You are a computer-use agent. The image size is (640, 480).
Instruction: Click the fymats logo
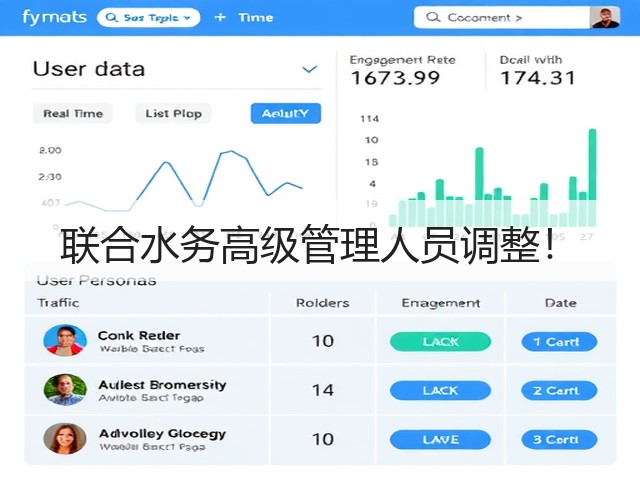pos(54,18)
